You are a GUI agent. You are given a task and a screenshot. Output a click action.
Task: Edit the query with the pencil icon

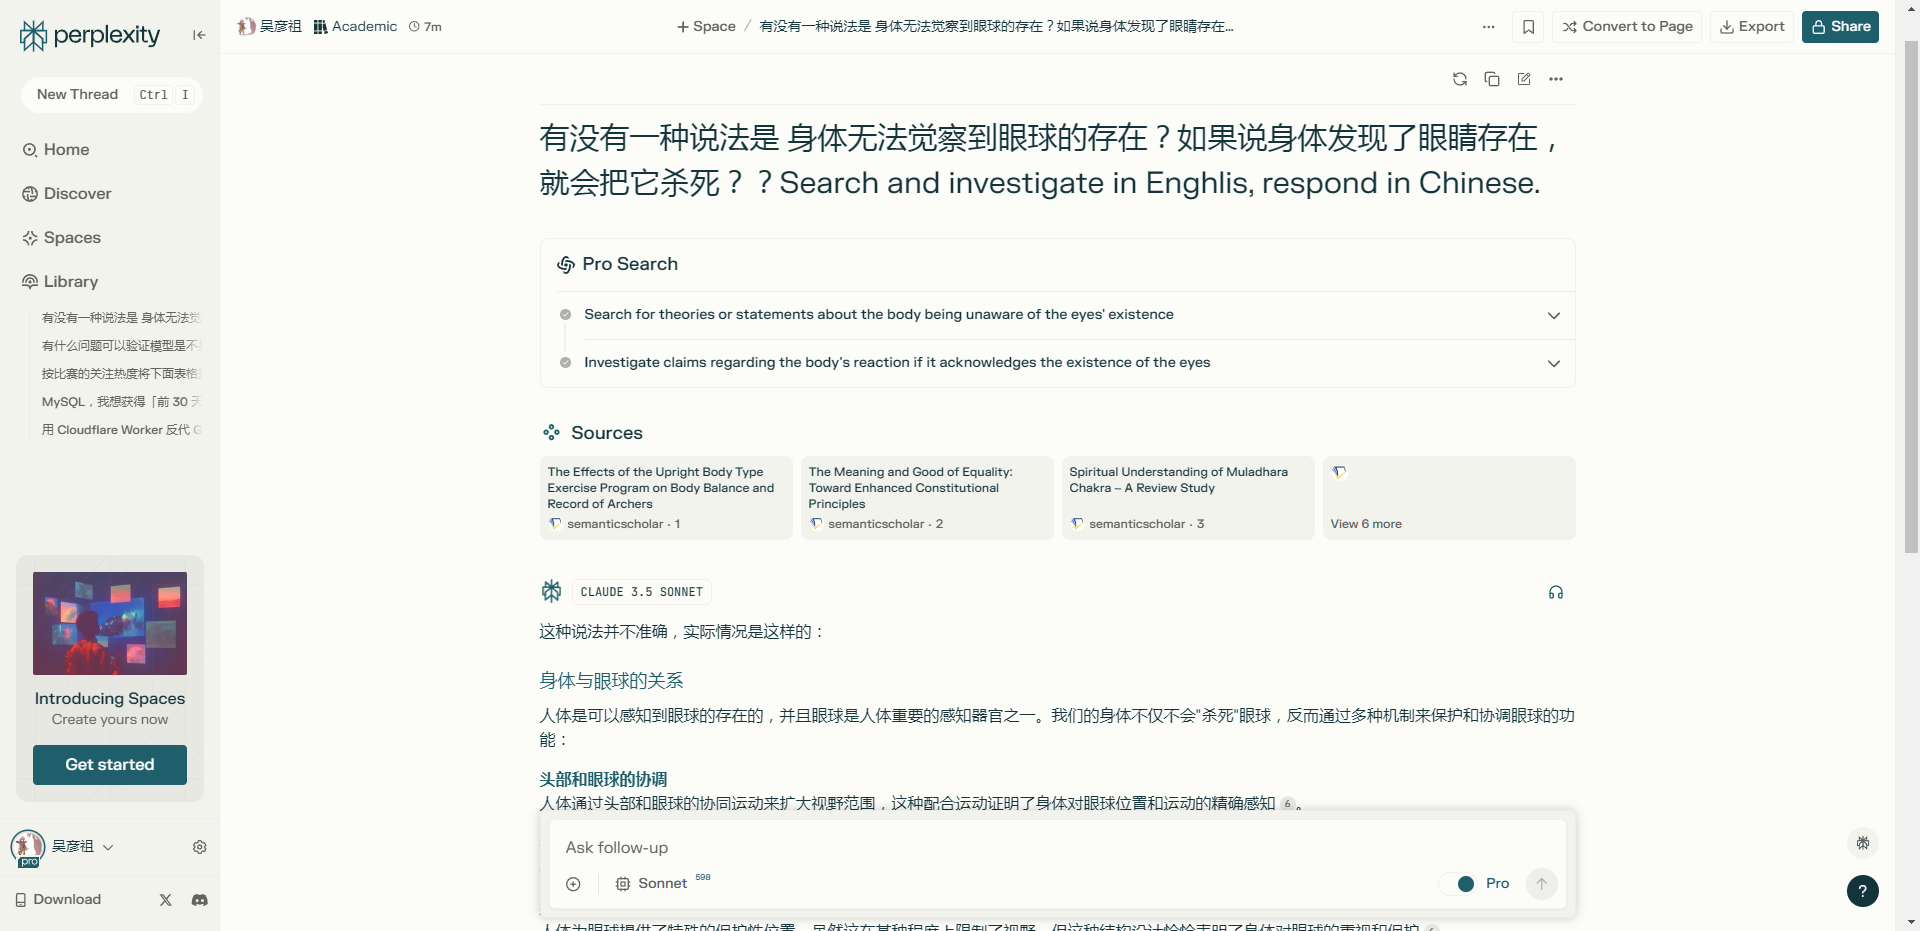(1524, 79)
